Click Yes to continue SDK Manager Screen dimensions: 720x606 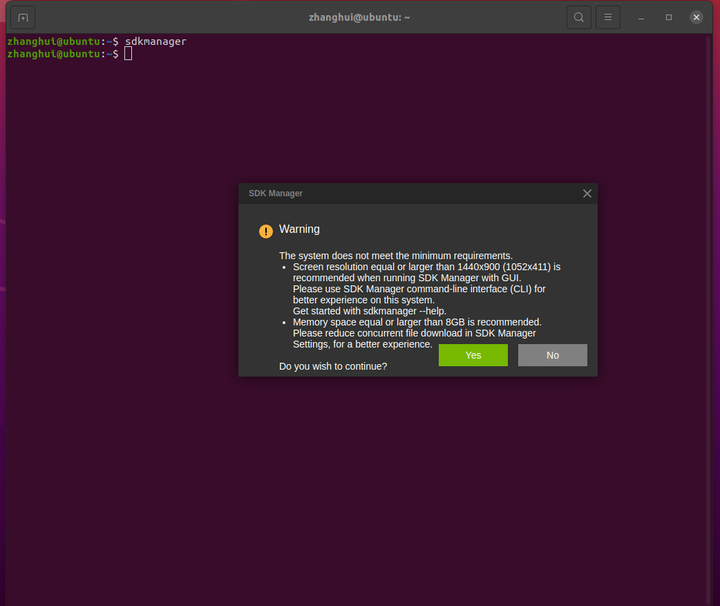click(x=473, y=355)
